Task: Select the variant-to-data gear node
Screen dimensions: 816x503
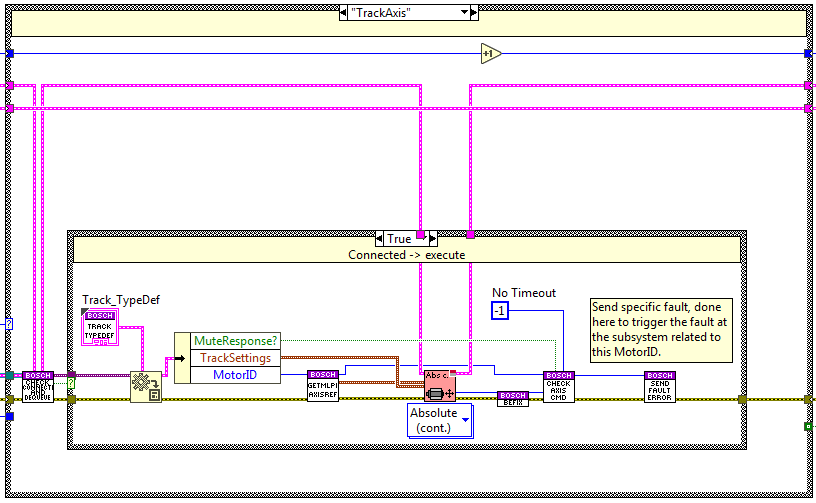Action: [146, 386]
